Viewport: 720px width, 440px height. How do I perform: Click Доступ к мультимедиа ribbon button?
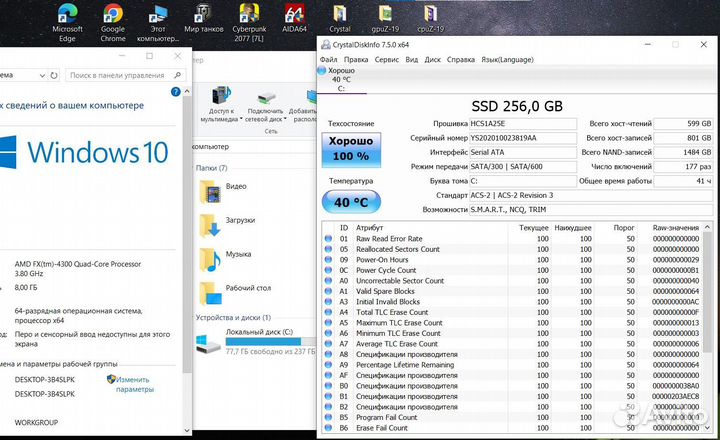pos(220,104)
